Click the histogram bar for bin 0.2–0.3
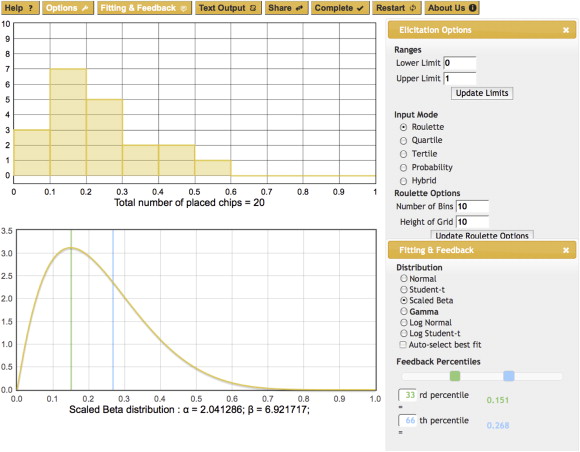580x452 pixels. (104, 137)
